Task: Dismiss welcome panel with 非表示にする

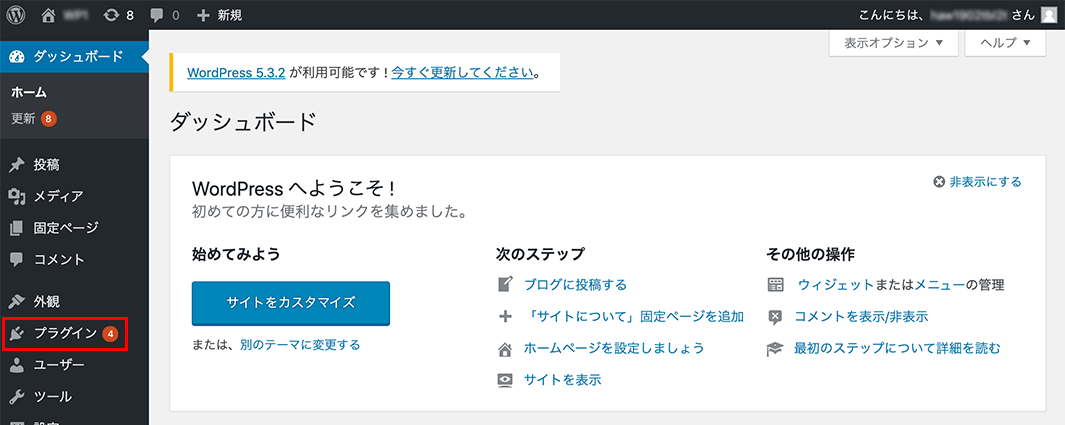Action: click(977, 181)
